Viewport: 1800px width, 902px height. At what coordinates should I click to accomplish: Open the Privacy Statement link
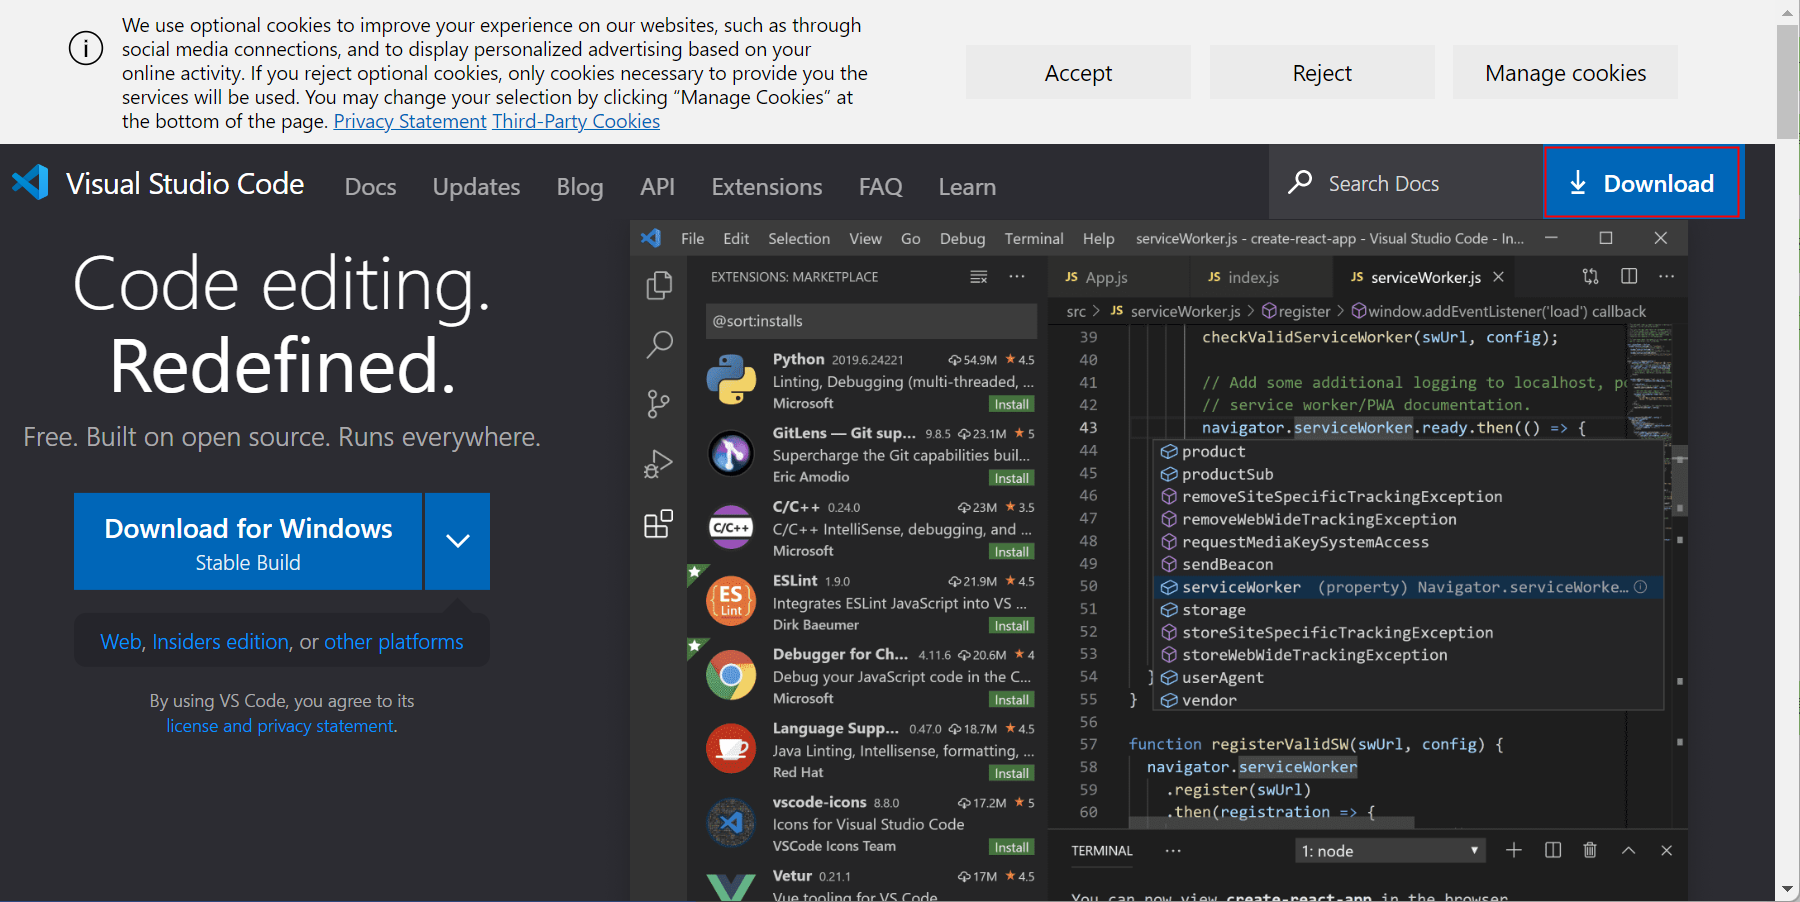pyautogui.click(x=410, y=121)
